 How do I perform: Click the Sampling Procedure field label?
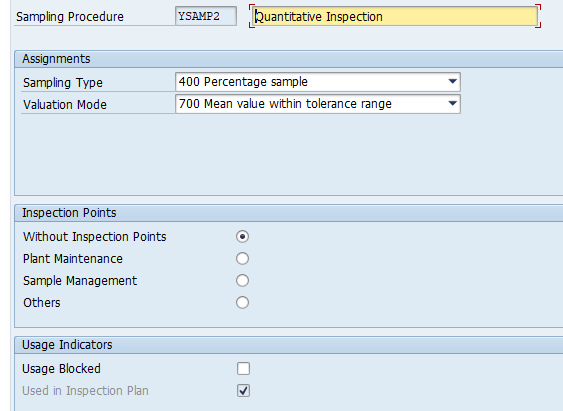(70, 17)
